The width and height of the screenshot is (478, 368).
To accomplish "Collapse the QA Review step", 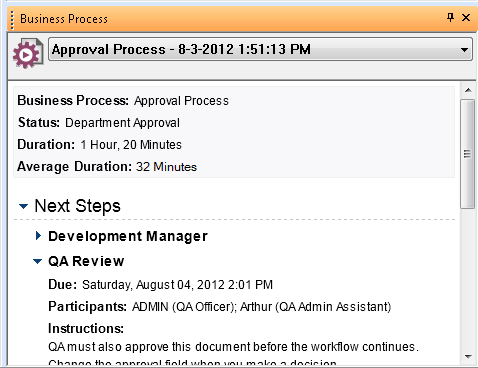I will click(38, 261).
